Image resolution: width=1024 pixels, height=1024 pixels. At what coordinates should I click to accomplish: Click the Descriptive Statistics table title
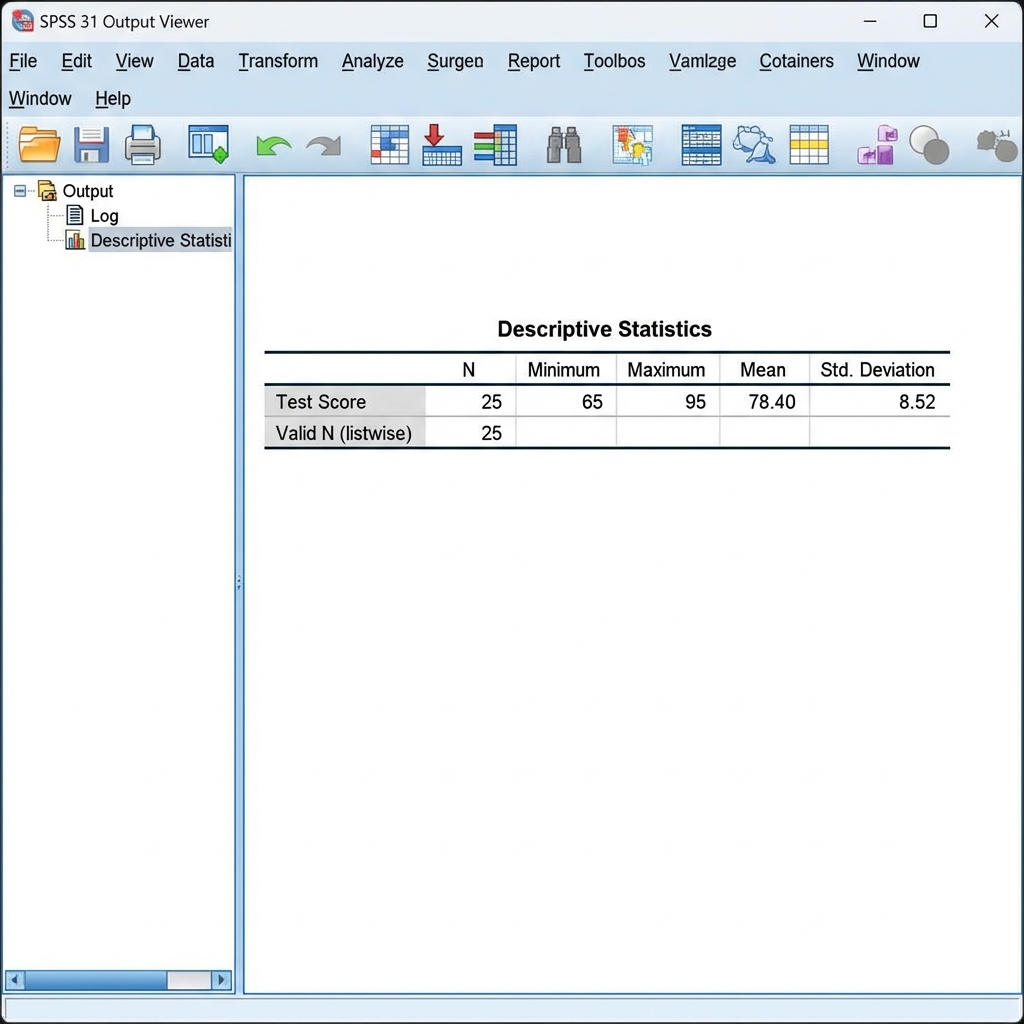pyautogui.click(x=604, y=329)
